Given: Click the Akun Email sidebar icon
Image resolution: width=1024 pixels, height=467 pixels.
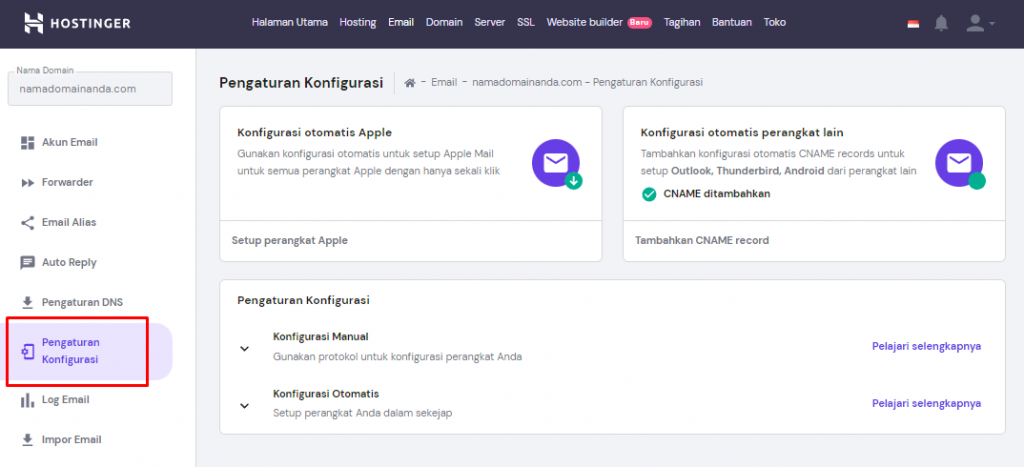Looking at the screenshot, I should (x=28, y=142).
